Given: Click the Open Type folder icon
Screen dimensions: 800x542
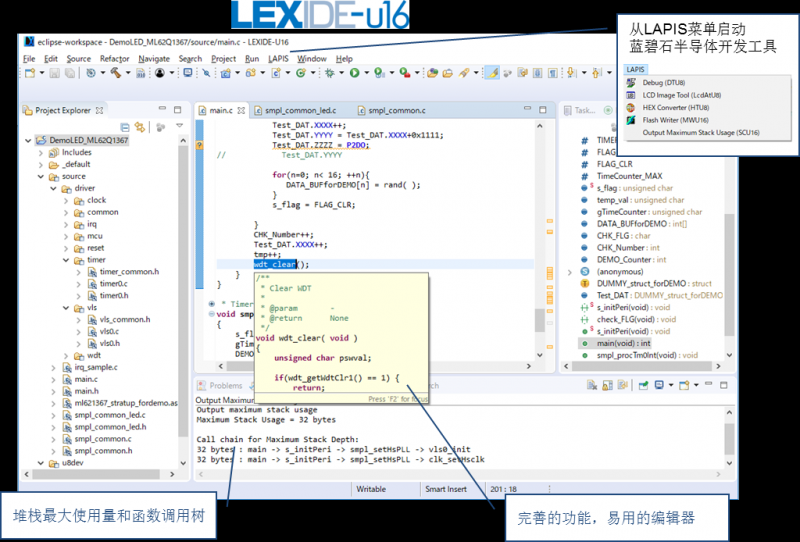Looking at the screenshot, I should pos(433,73).
